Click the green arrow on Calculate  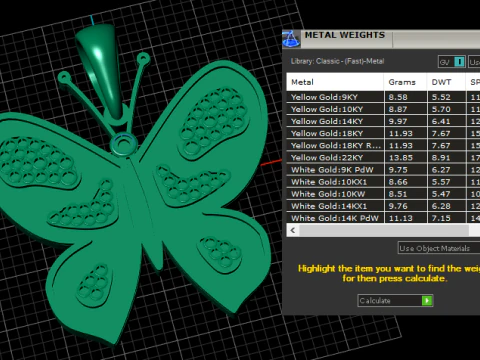point(427,300)
